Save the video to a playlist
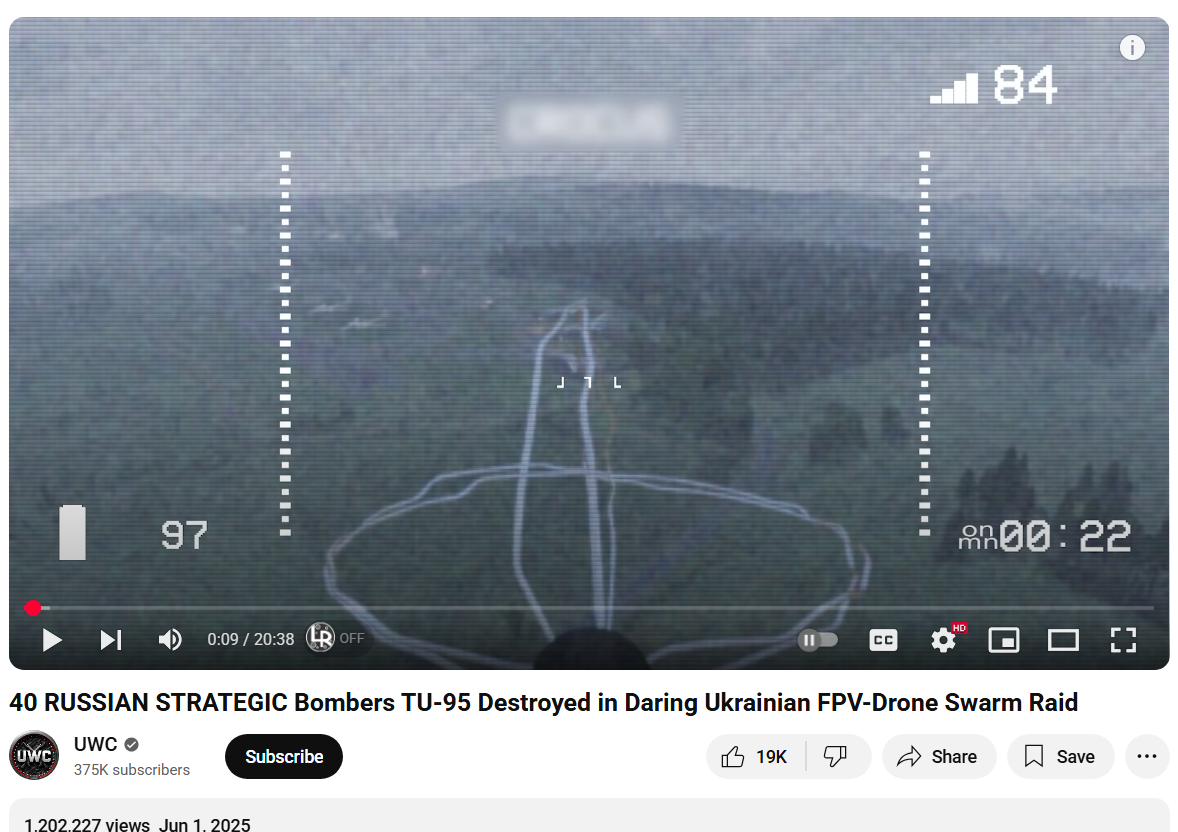1178x832 pixels. coord(1060,756)
